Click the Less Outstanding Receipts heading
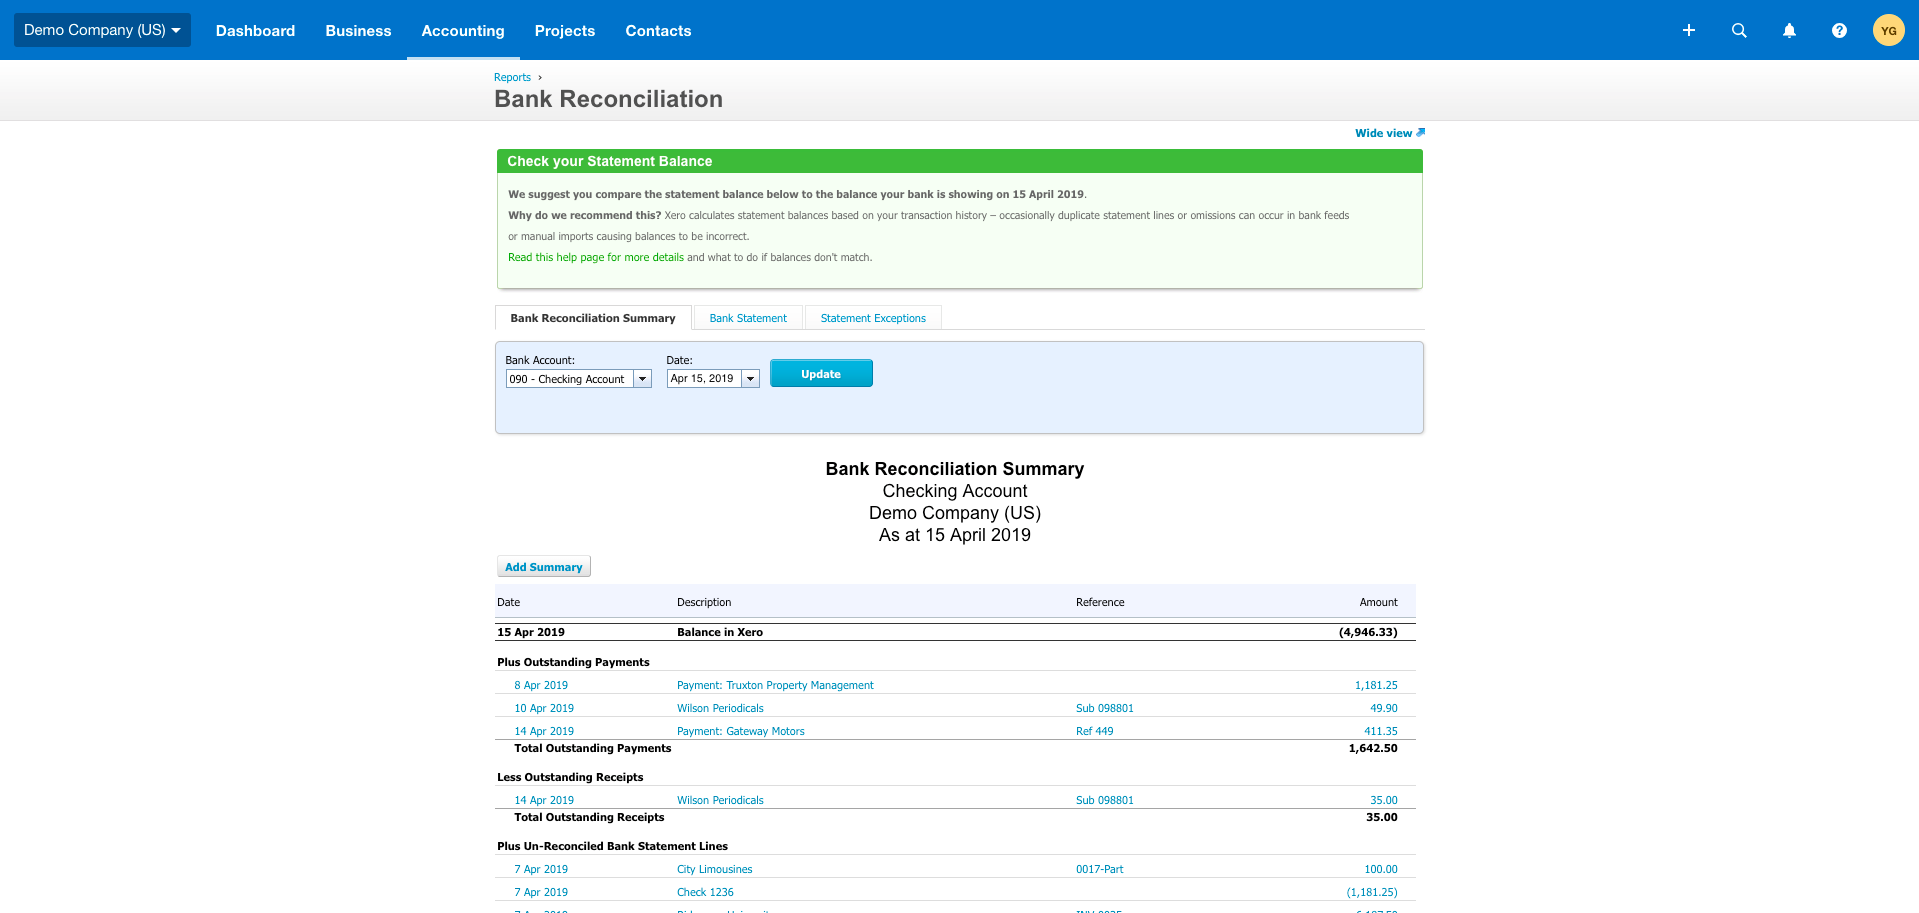Image resolution: width=1919 pixels, height=913 pixels. pos(570,777)
